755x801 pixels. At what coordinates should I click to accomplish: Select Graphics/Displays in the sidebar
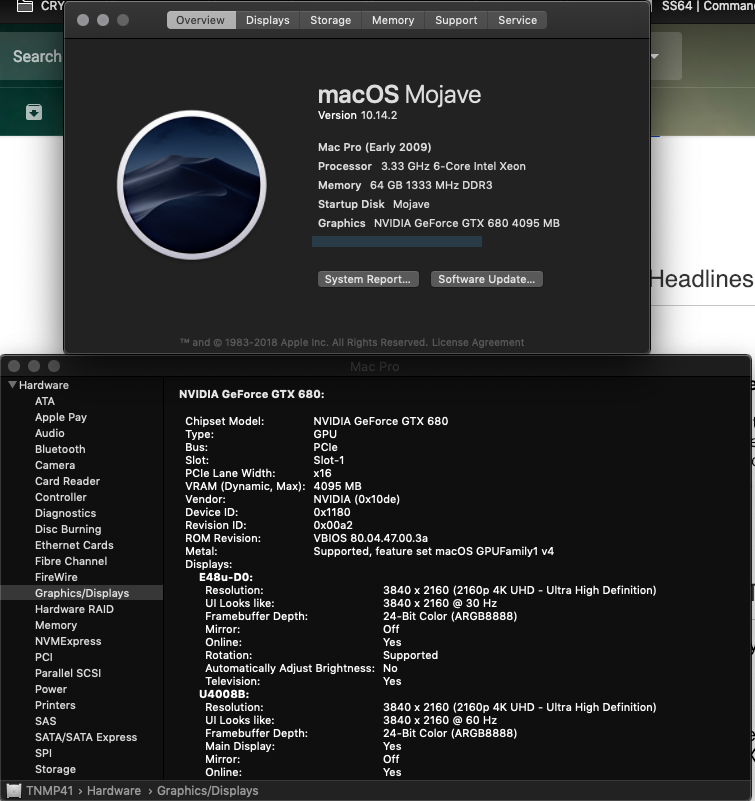click(82, 593)
